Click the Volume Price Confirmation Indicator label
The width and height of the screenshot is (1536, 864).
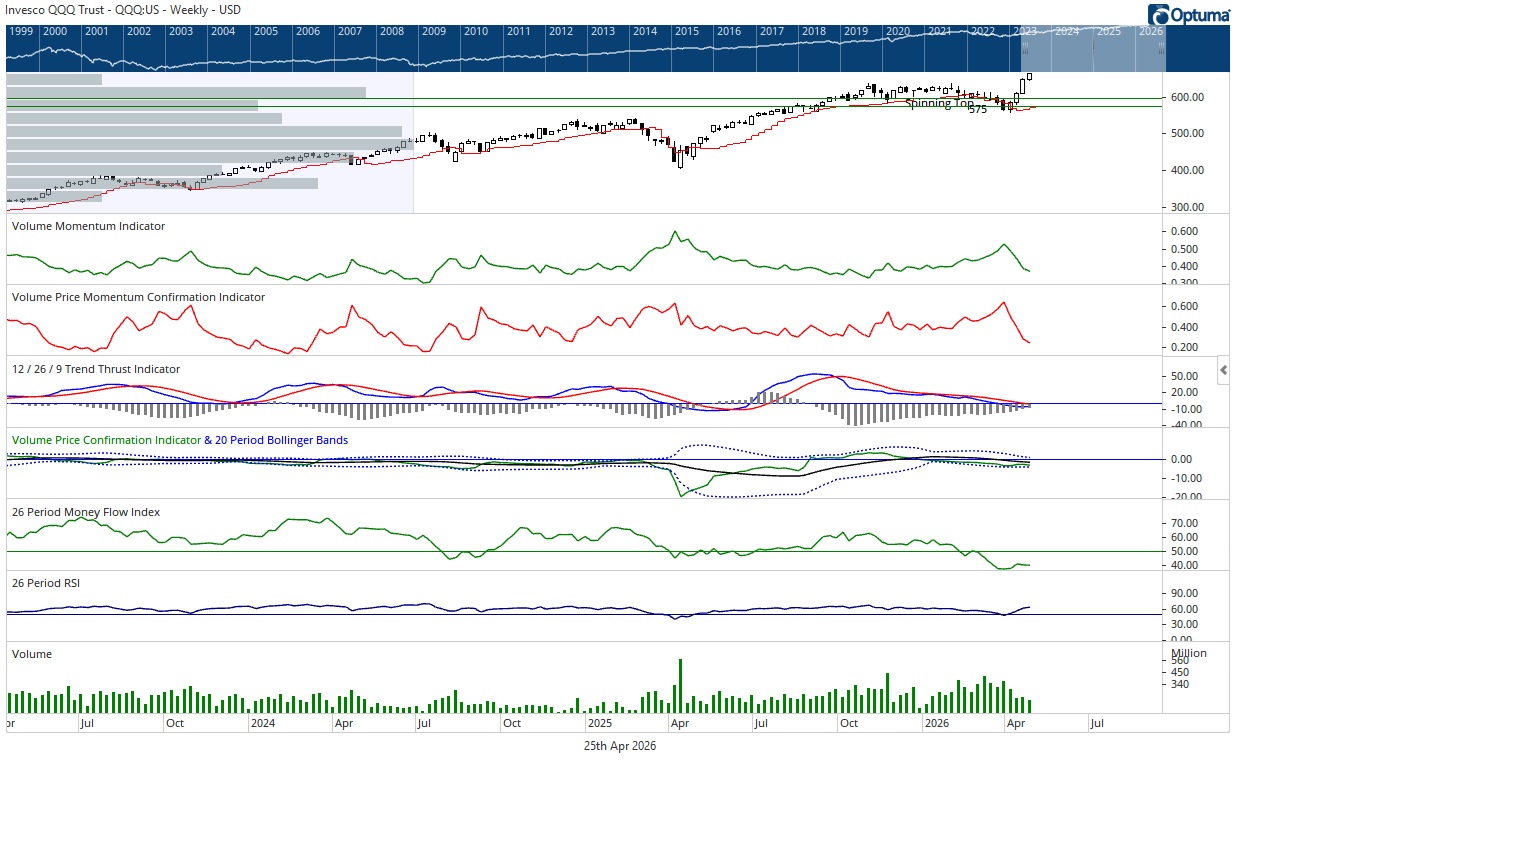[106, 440]
